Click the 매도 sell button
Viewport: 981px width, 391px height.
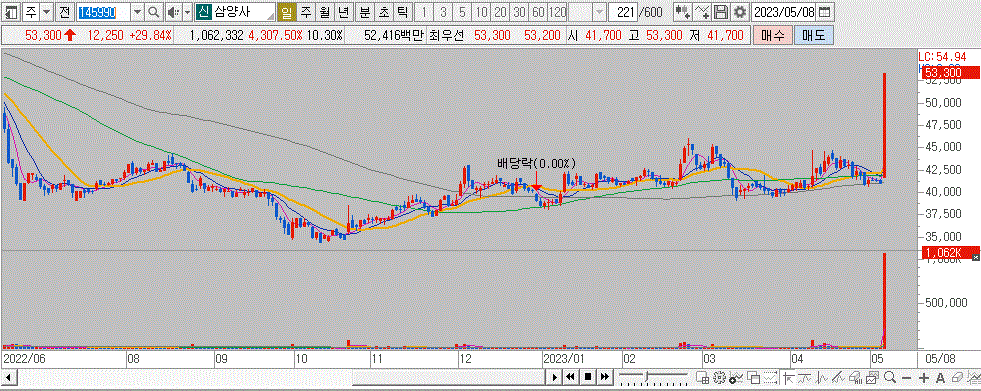[814, 36]
